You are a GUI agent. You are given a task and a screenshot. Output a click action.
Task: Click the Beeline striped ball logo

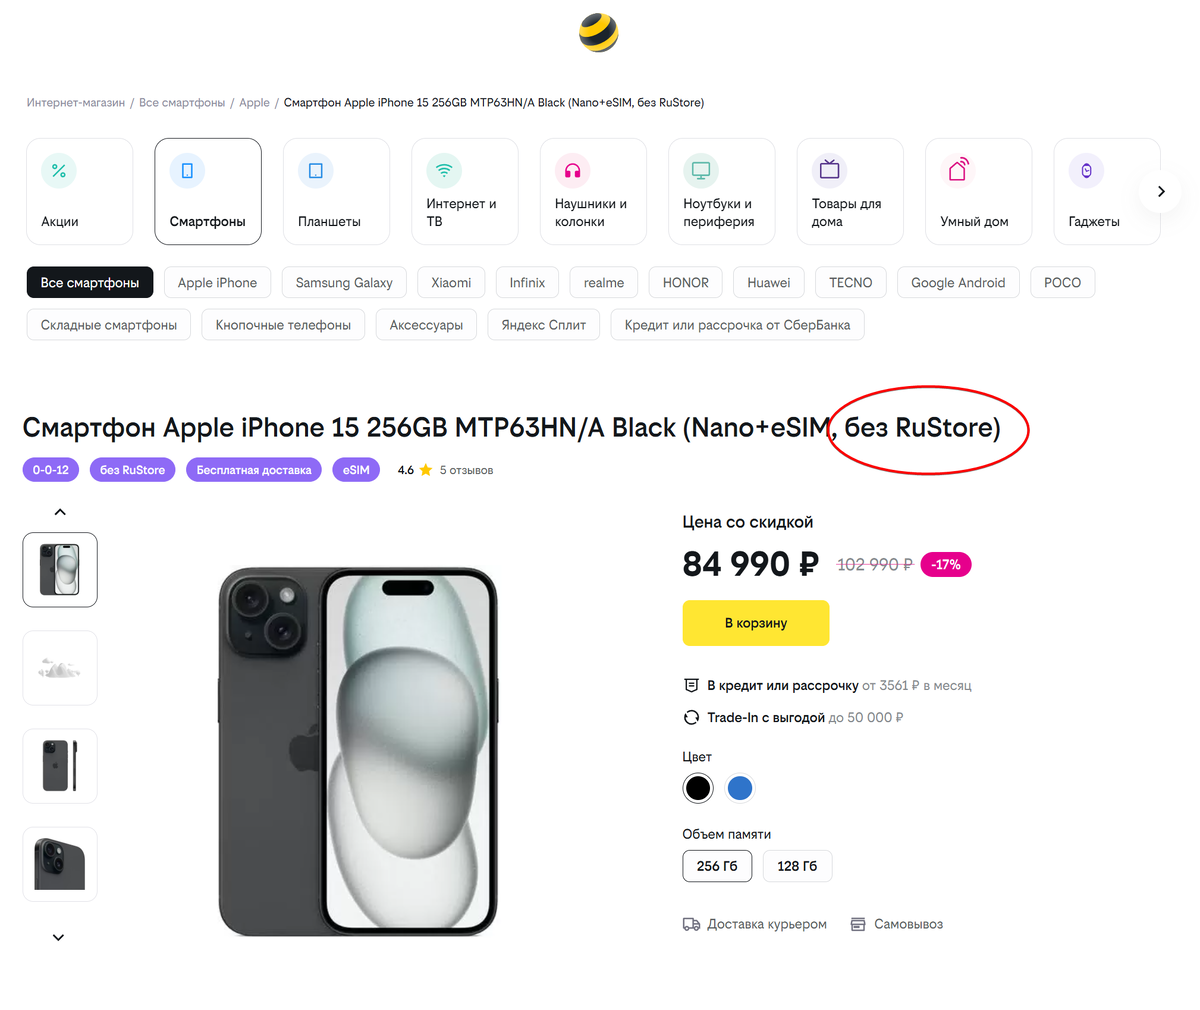(x=598, y=33)
